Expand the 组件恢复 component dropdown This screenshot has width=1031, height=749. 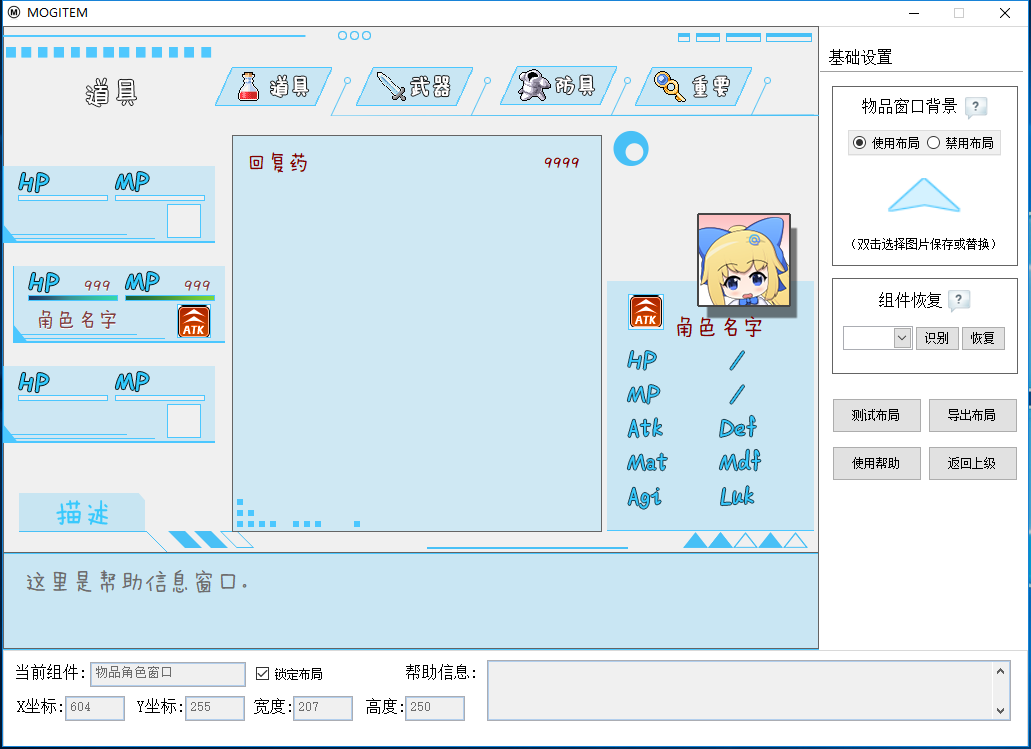(x=901, y=338)
